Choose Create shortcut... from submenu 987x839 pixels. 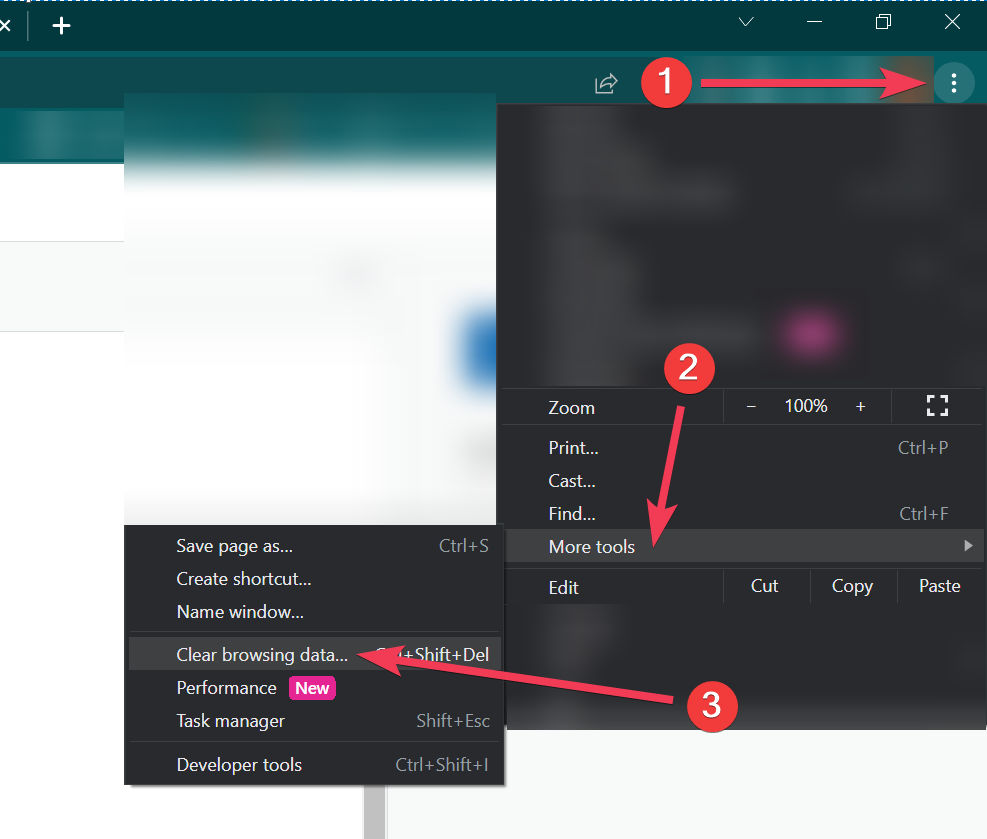244,579
